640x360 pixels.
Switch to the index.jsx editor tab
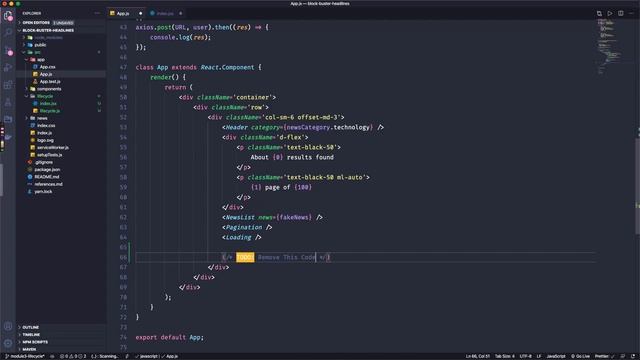point(165,13)
